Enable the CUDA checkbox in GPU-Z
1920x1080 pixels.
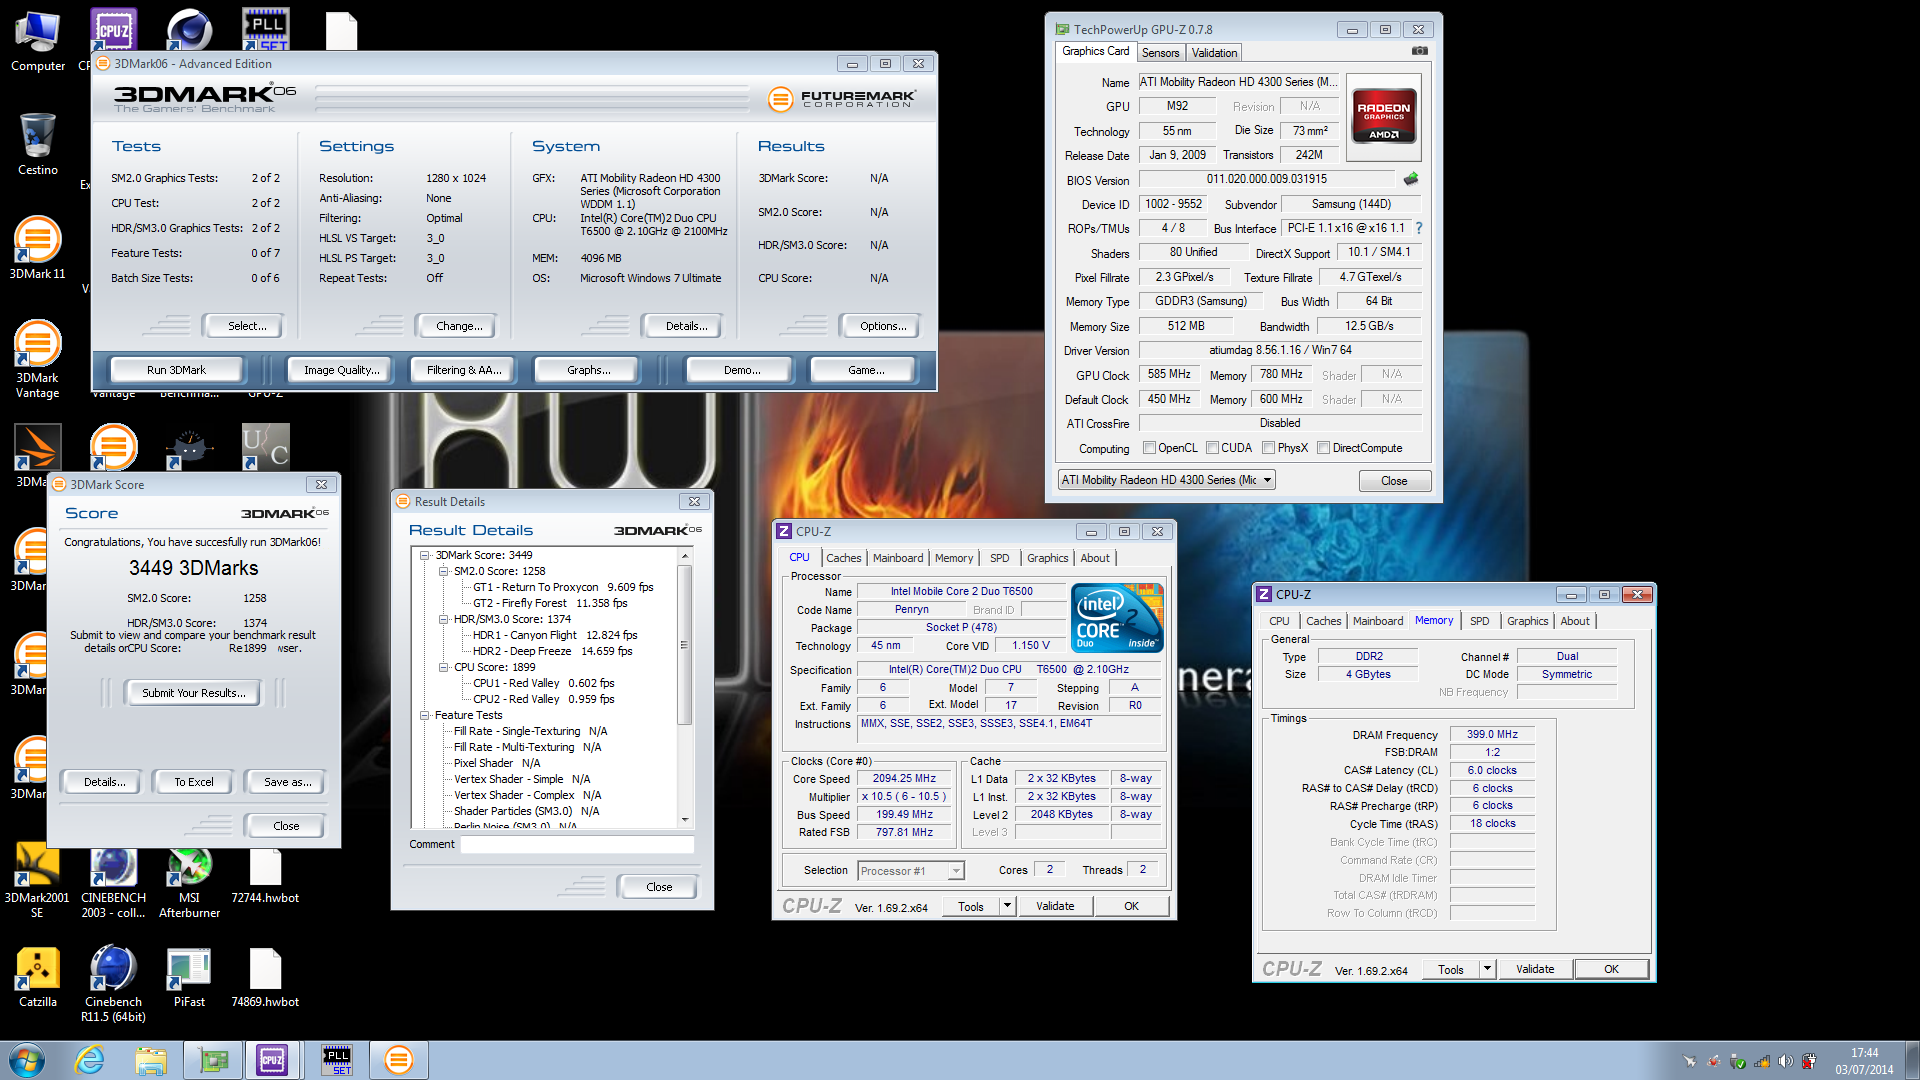point(1212,448)
